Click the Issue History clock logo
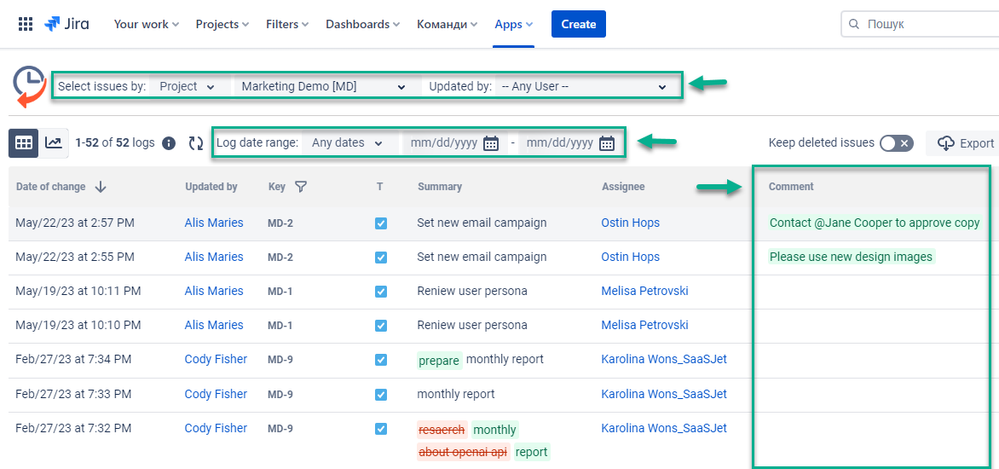 [x=29, y=87]
